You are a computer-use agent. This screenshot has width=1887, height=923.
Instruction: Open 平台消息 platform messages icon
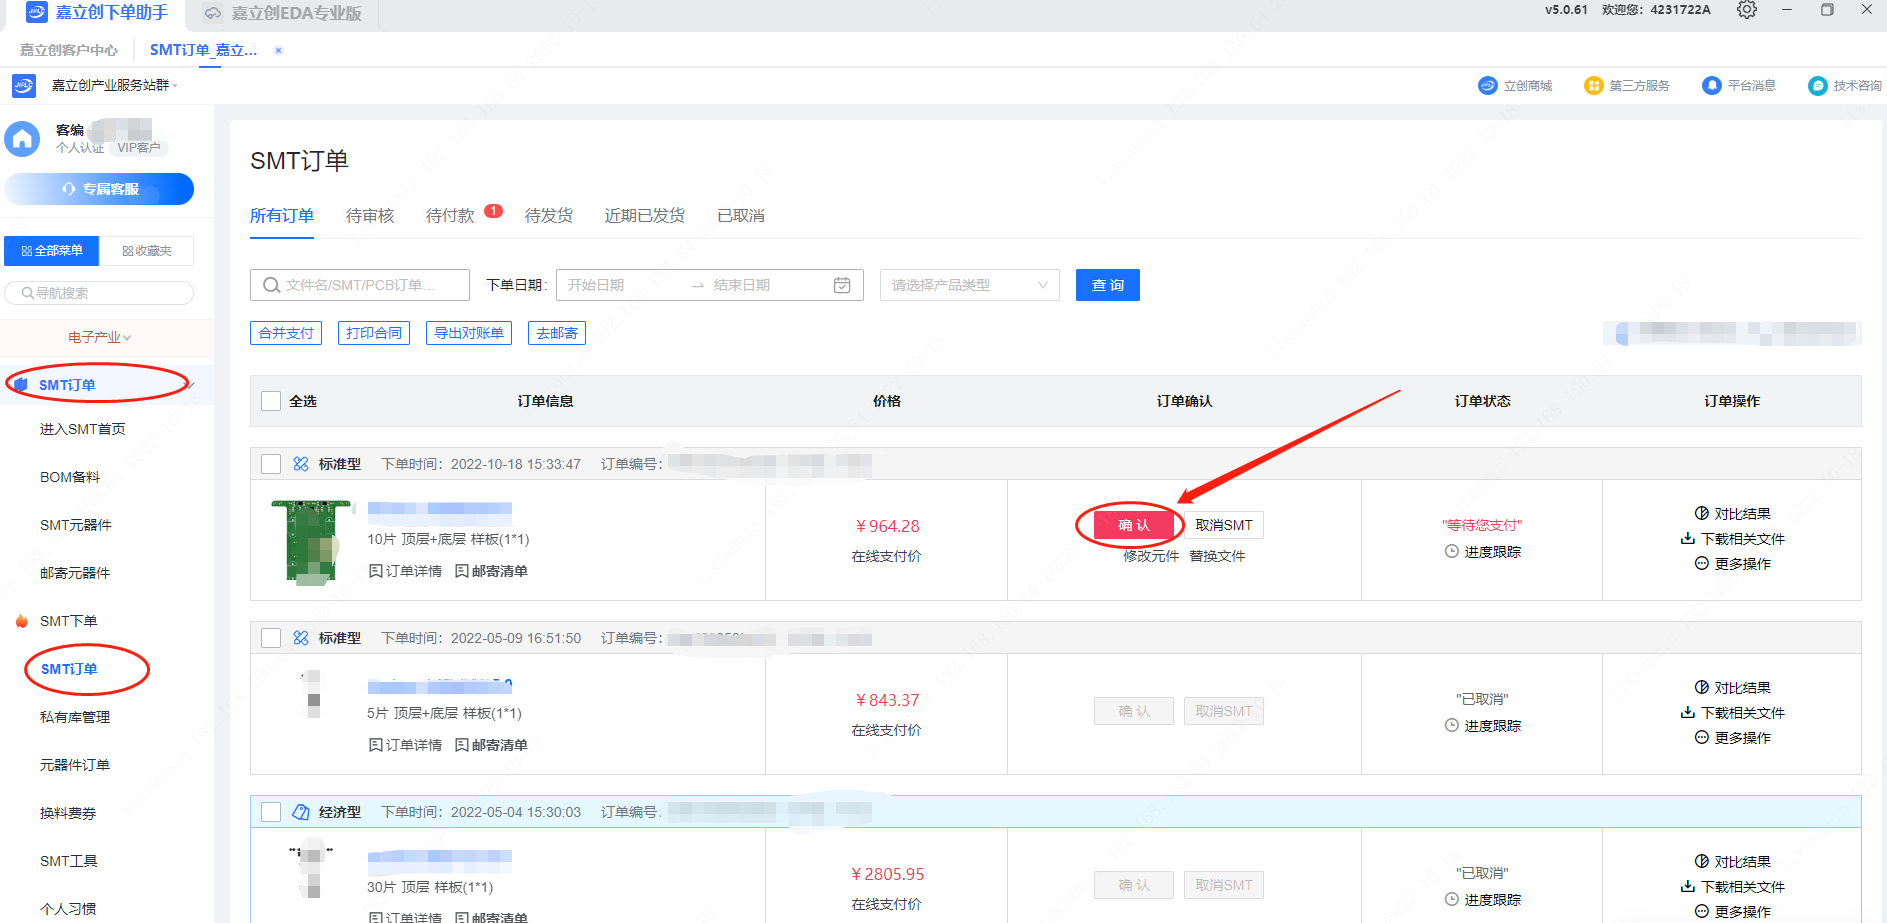click(x=1711, y=86)
